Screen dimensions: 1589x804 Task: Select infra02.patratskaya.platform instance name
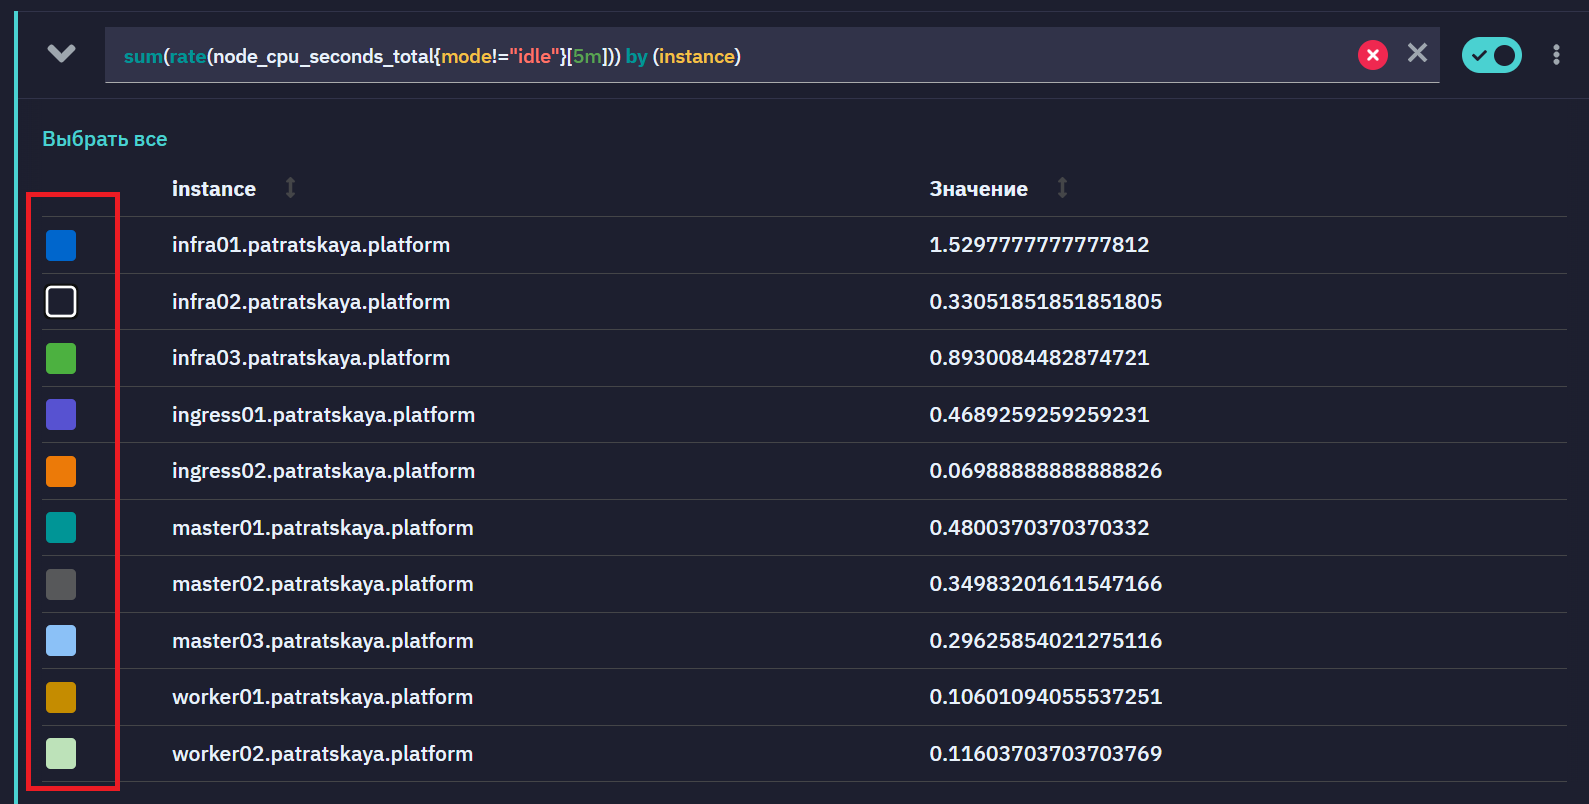click(311, 302)
